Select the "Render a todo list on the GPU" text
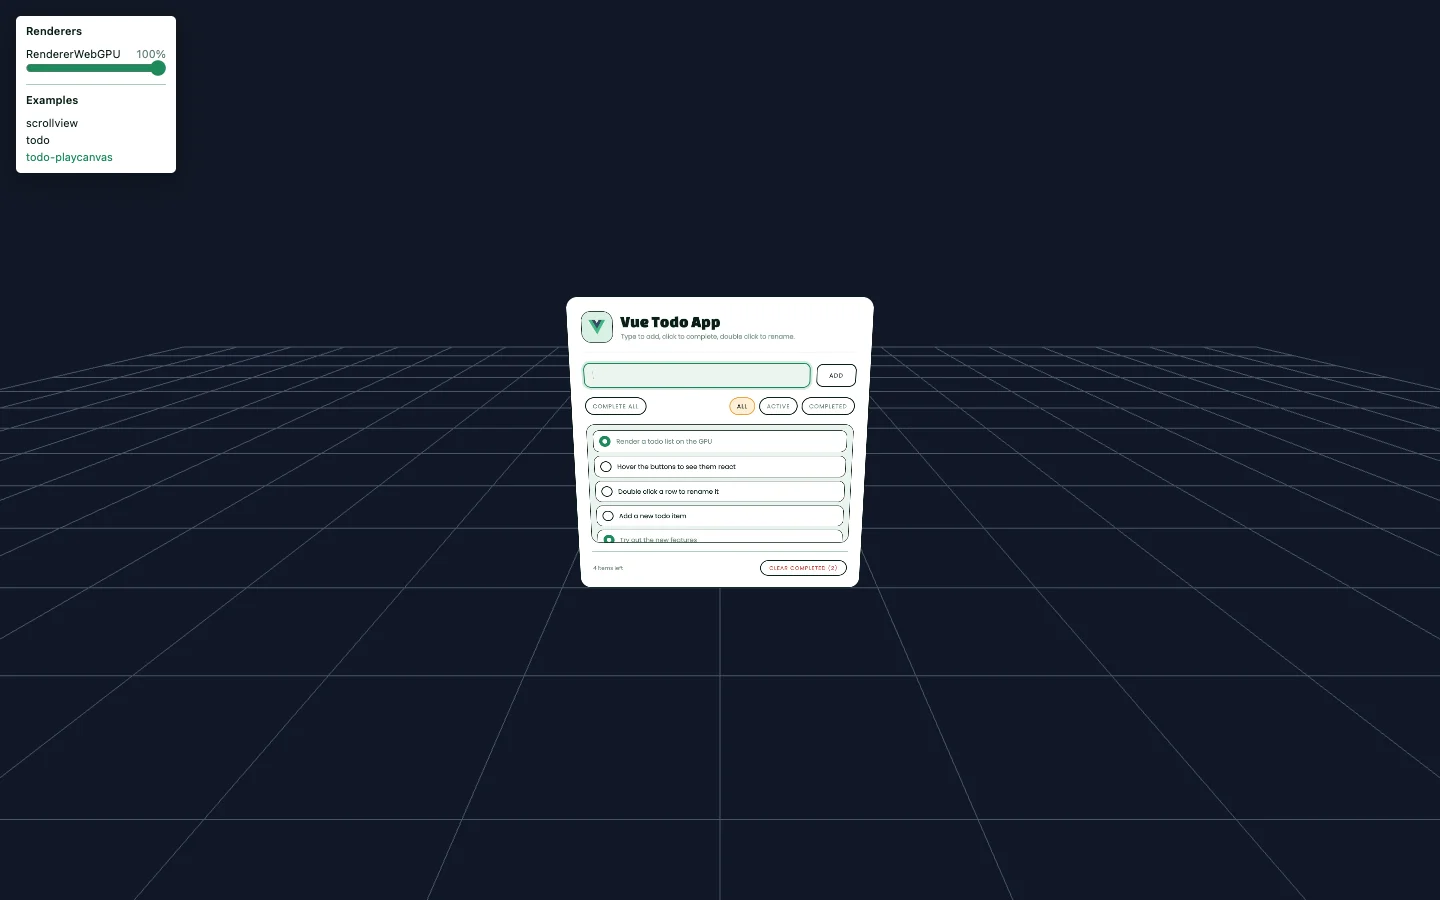 [664, 441]
